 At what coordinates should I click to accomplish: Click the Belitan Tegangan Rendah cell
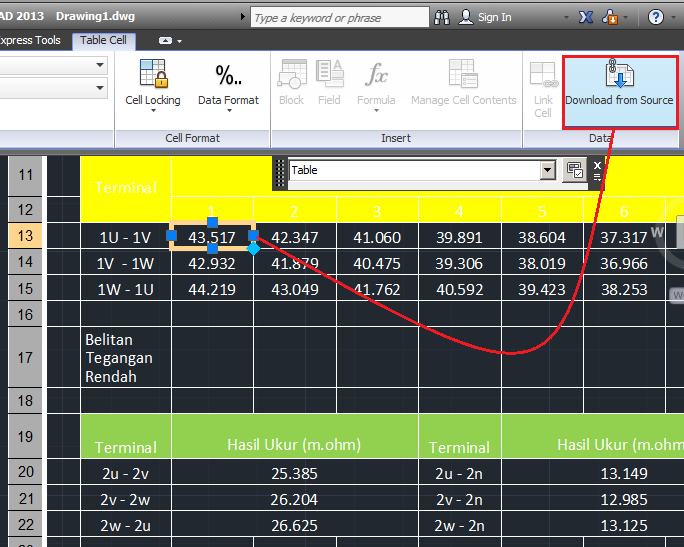(126, 358)
